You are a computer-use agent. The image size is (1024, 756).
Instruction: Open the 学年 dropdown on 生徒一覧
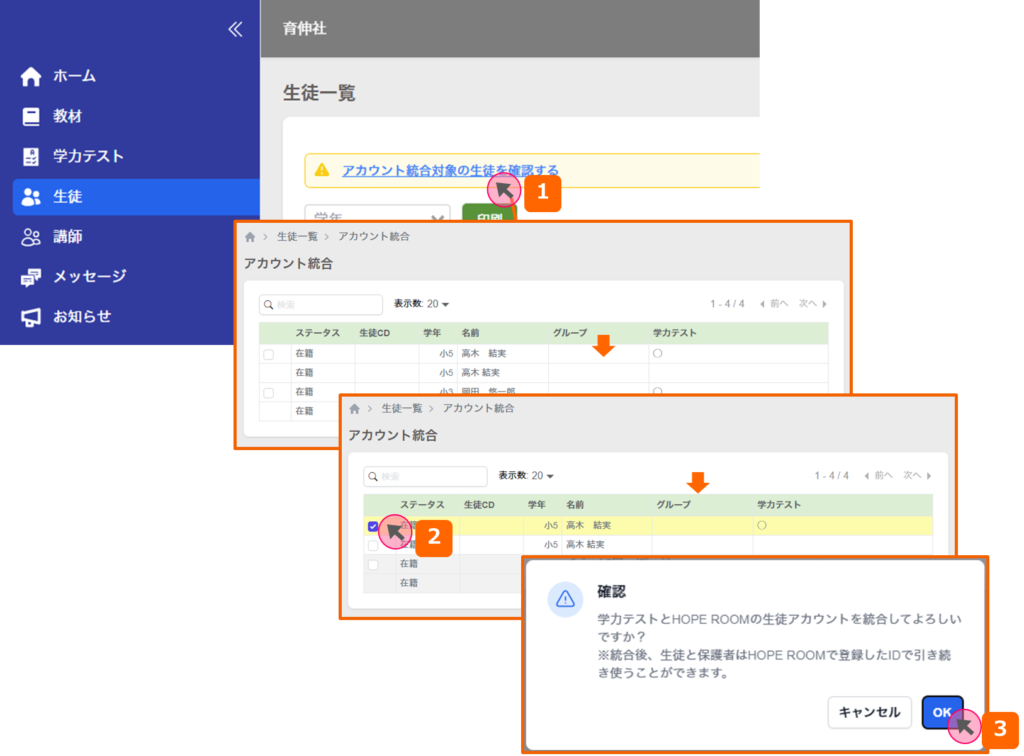point(377,218)
